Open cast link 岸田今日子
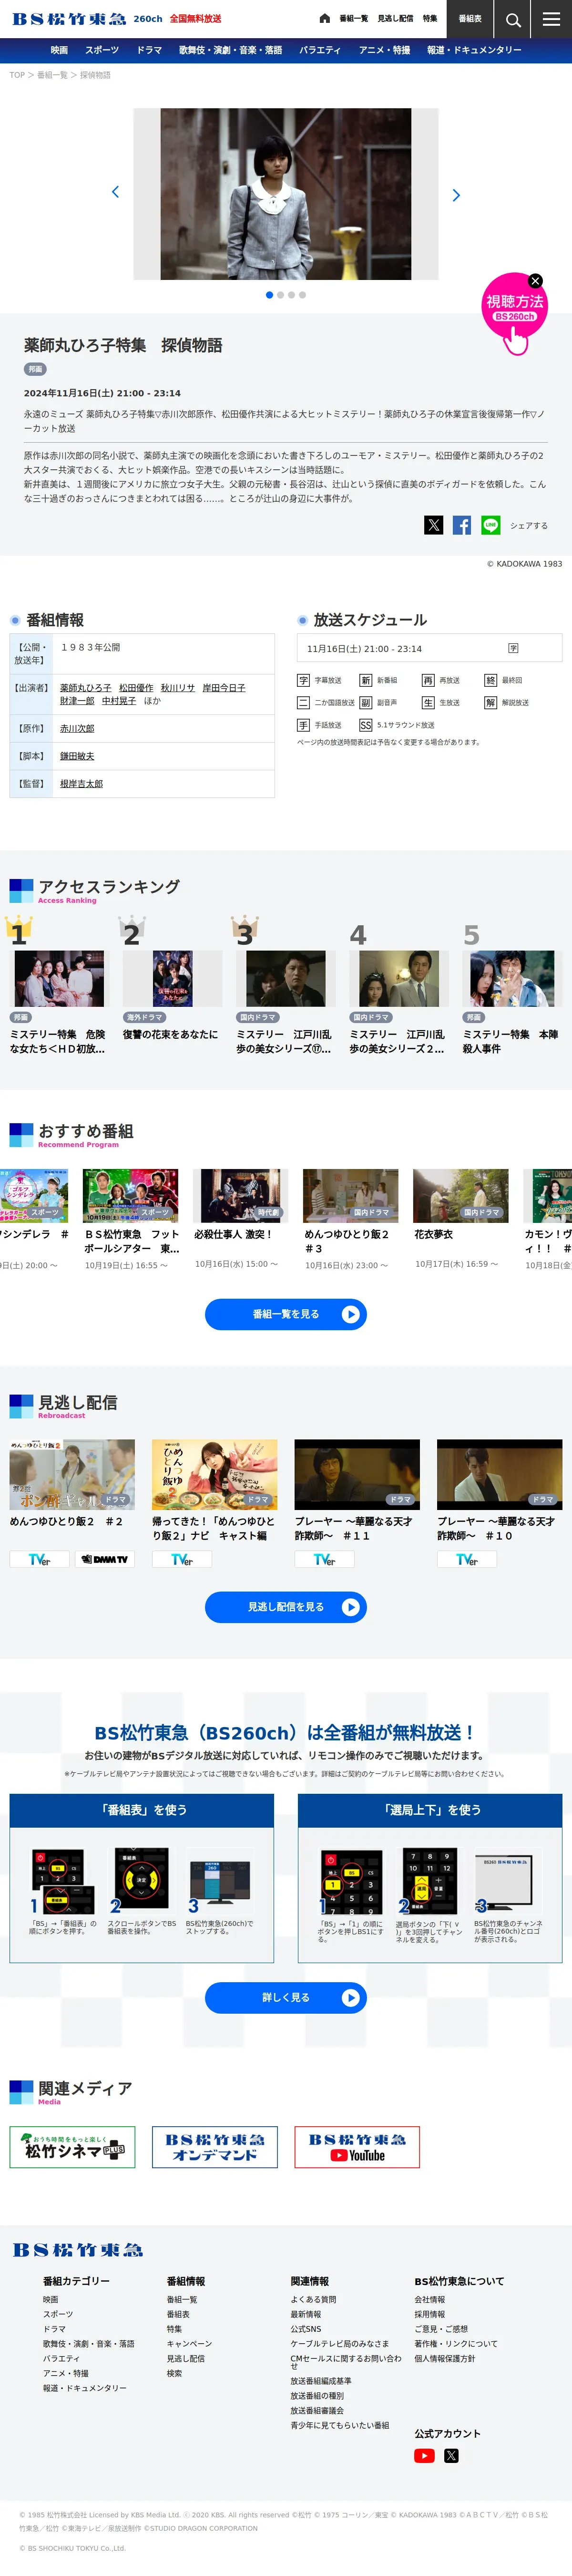 (x=224, y=688)
